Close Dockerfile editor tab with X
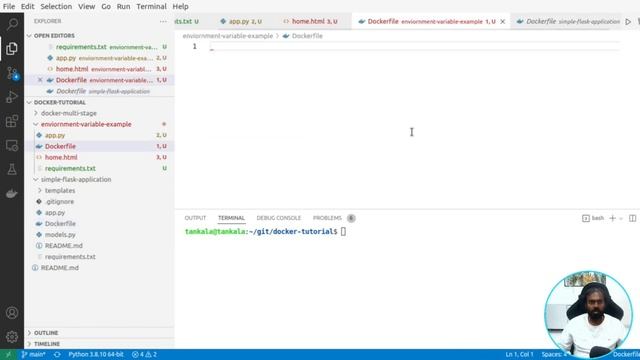 [503, 22]
